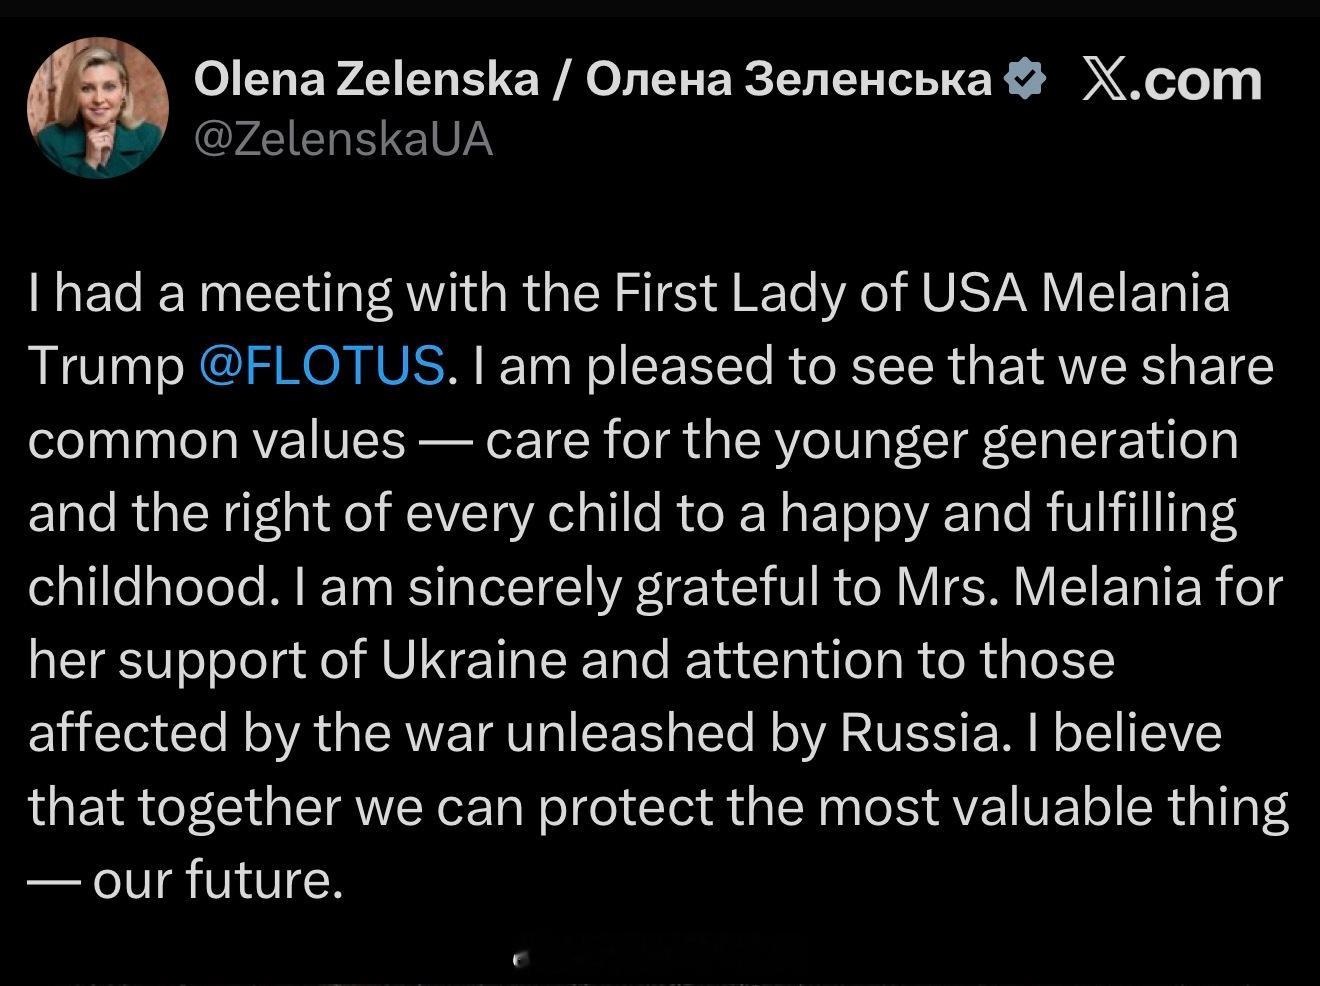Click the word "Ukraine" in the tweet

(473, 660)
